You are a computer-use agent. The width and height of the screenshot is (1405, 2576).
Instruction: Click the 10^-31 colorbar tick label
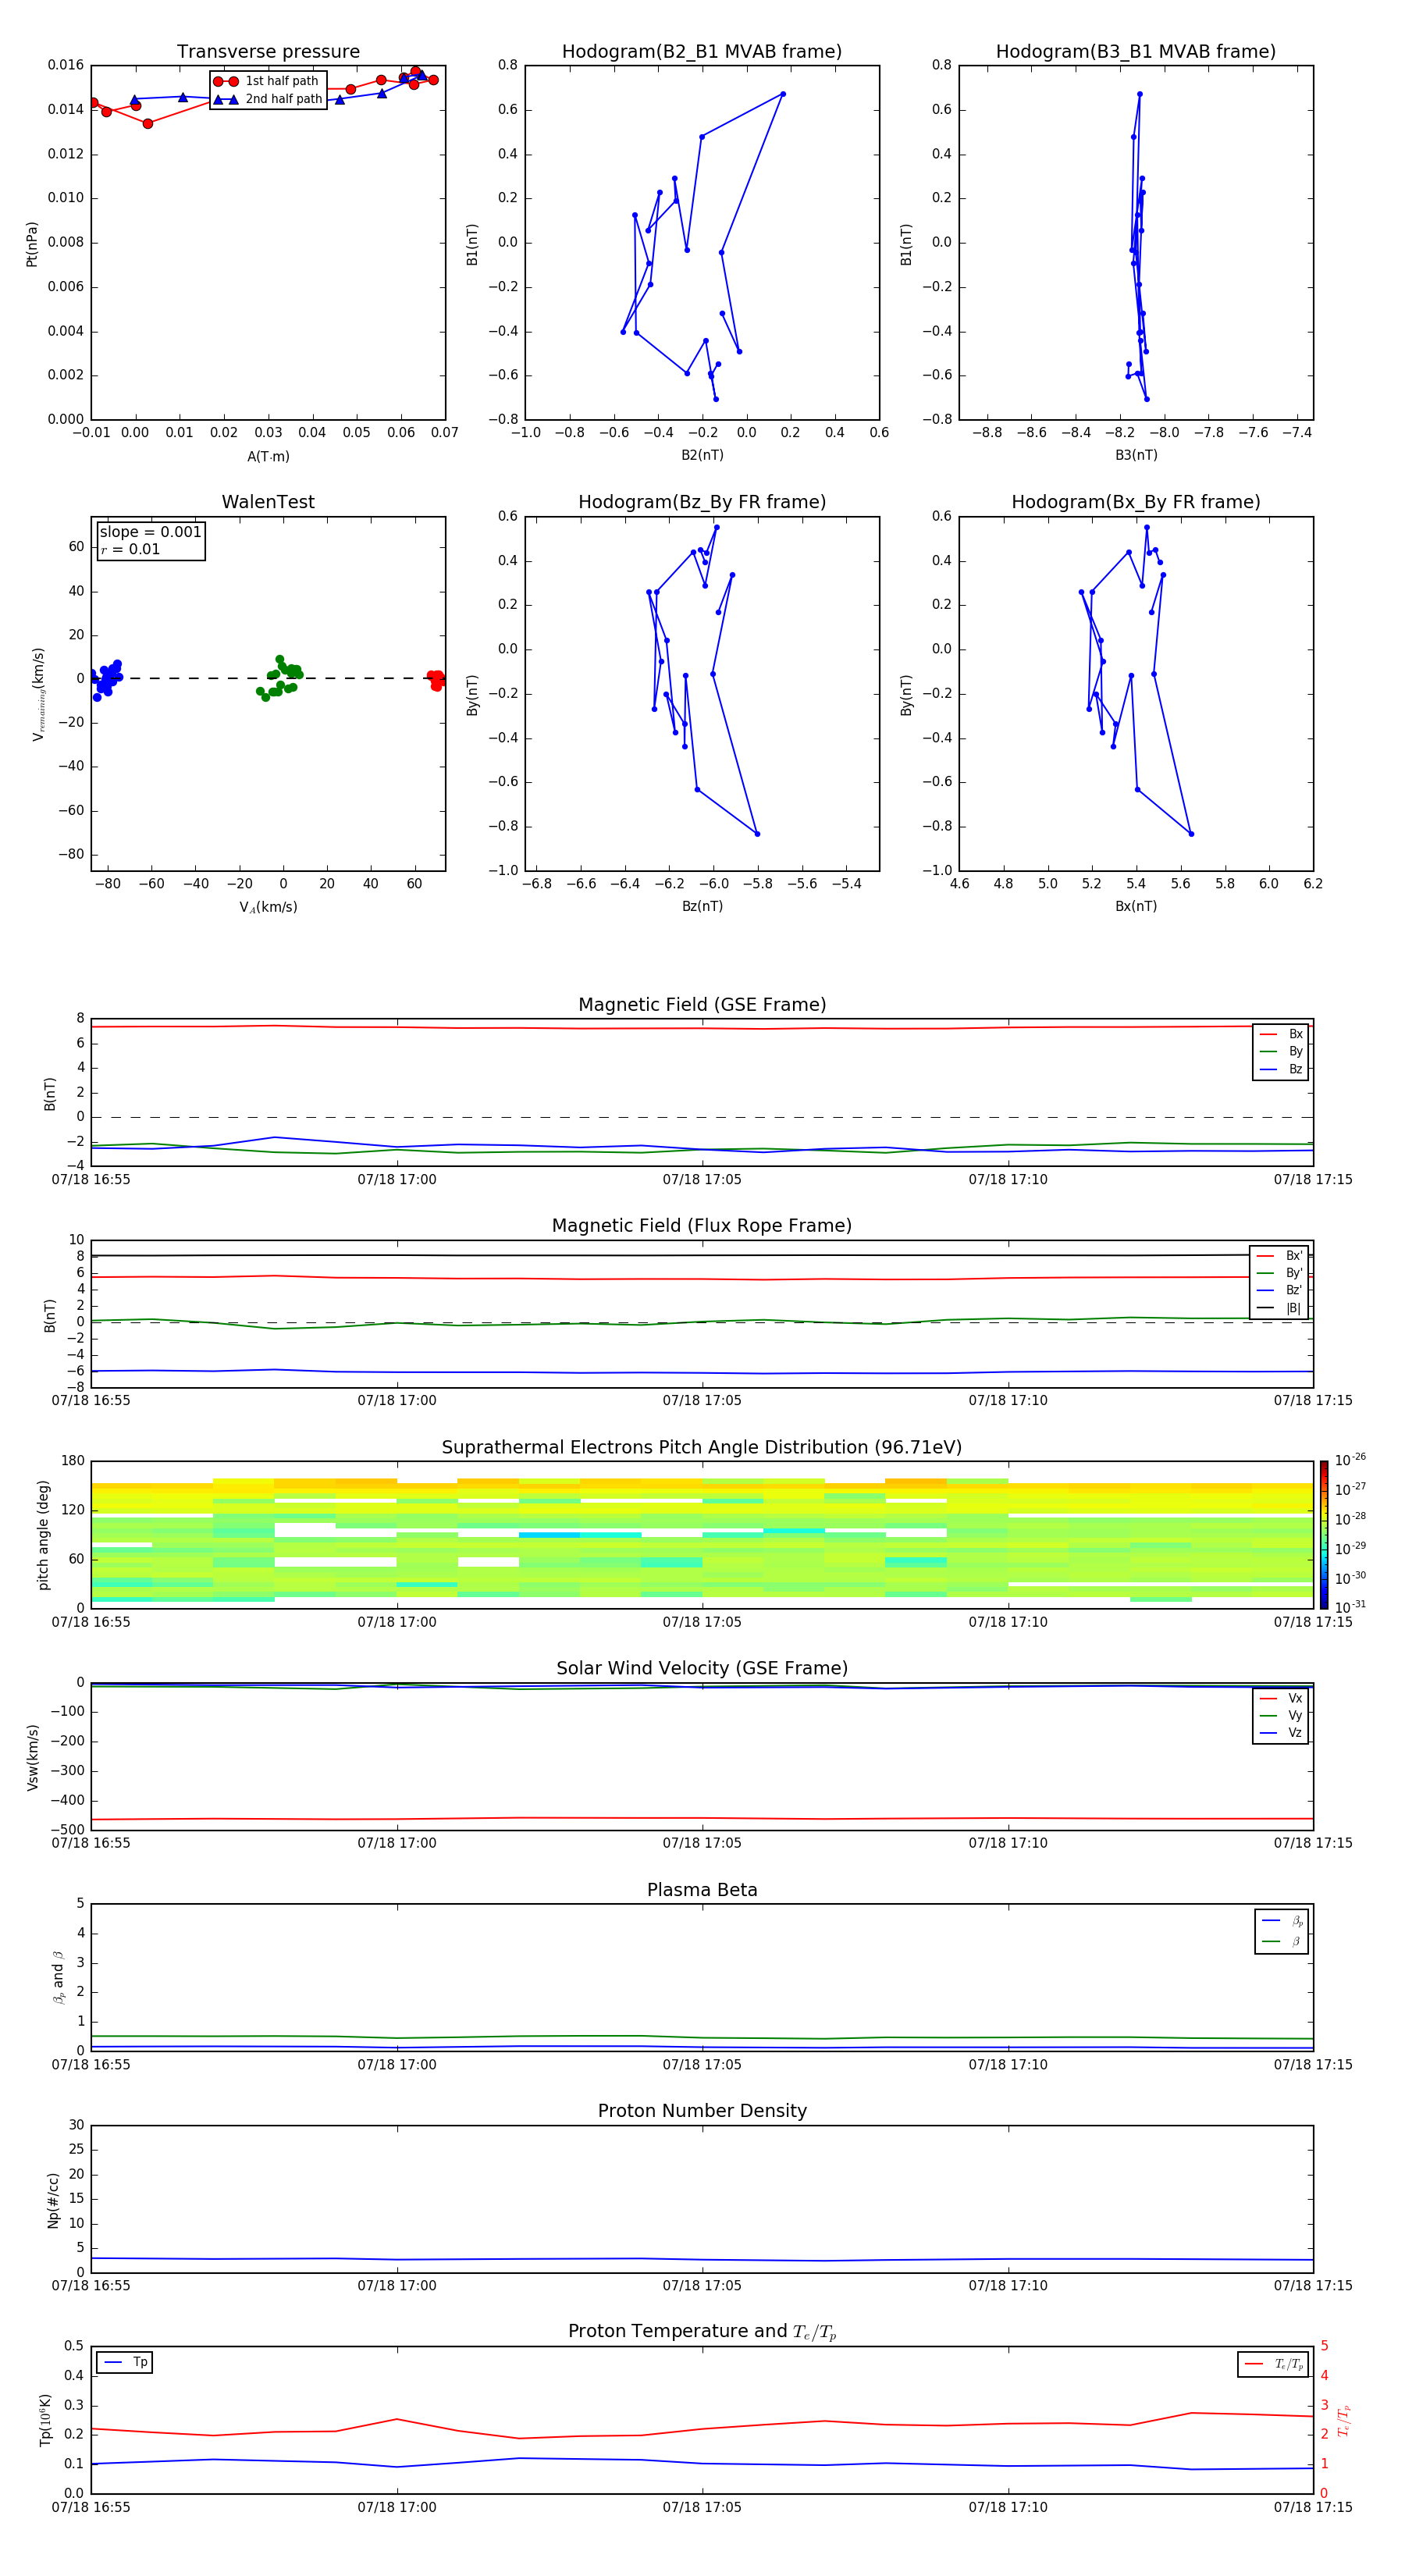(1350, 1607)
